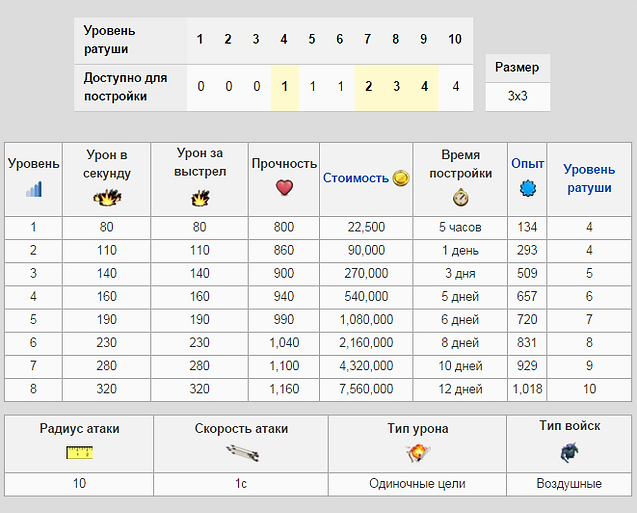Viewport: 637px width, 513px height.
Task: Select the 929 experience value
Action: [527, 366]
